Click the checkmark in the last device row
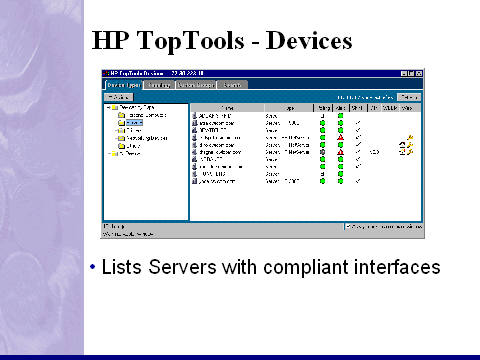Screen dimensions: 480x360 click(358, 181)
